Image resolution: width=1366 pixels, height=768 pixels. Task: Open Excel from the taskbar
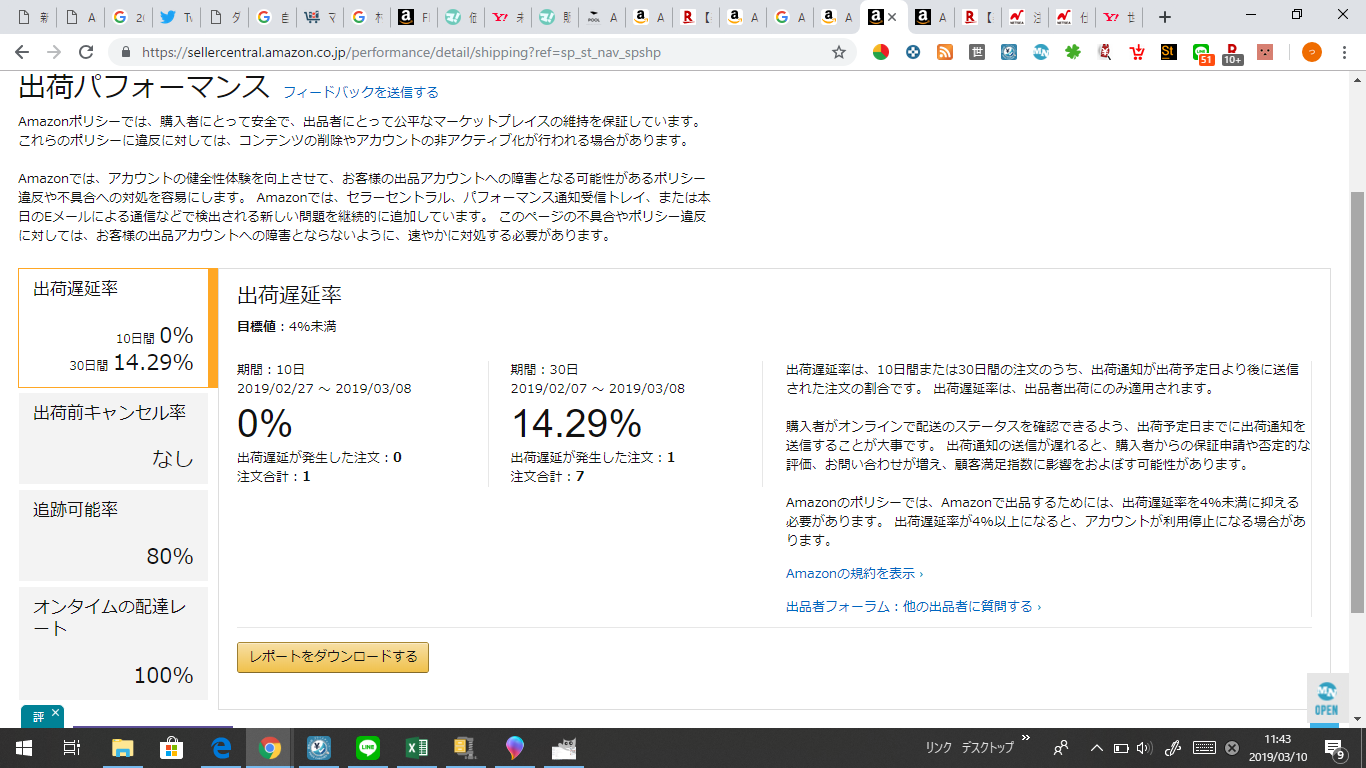coord(416,748)
